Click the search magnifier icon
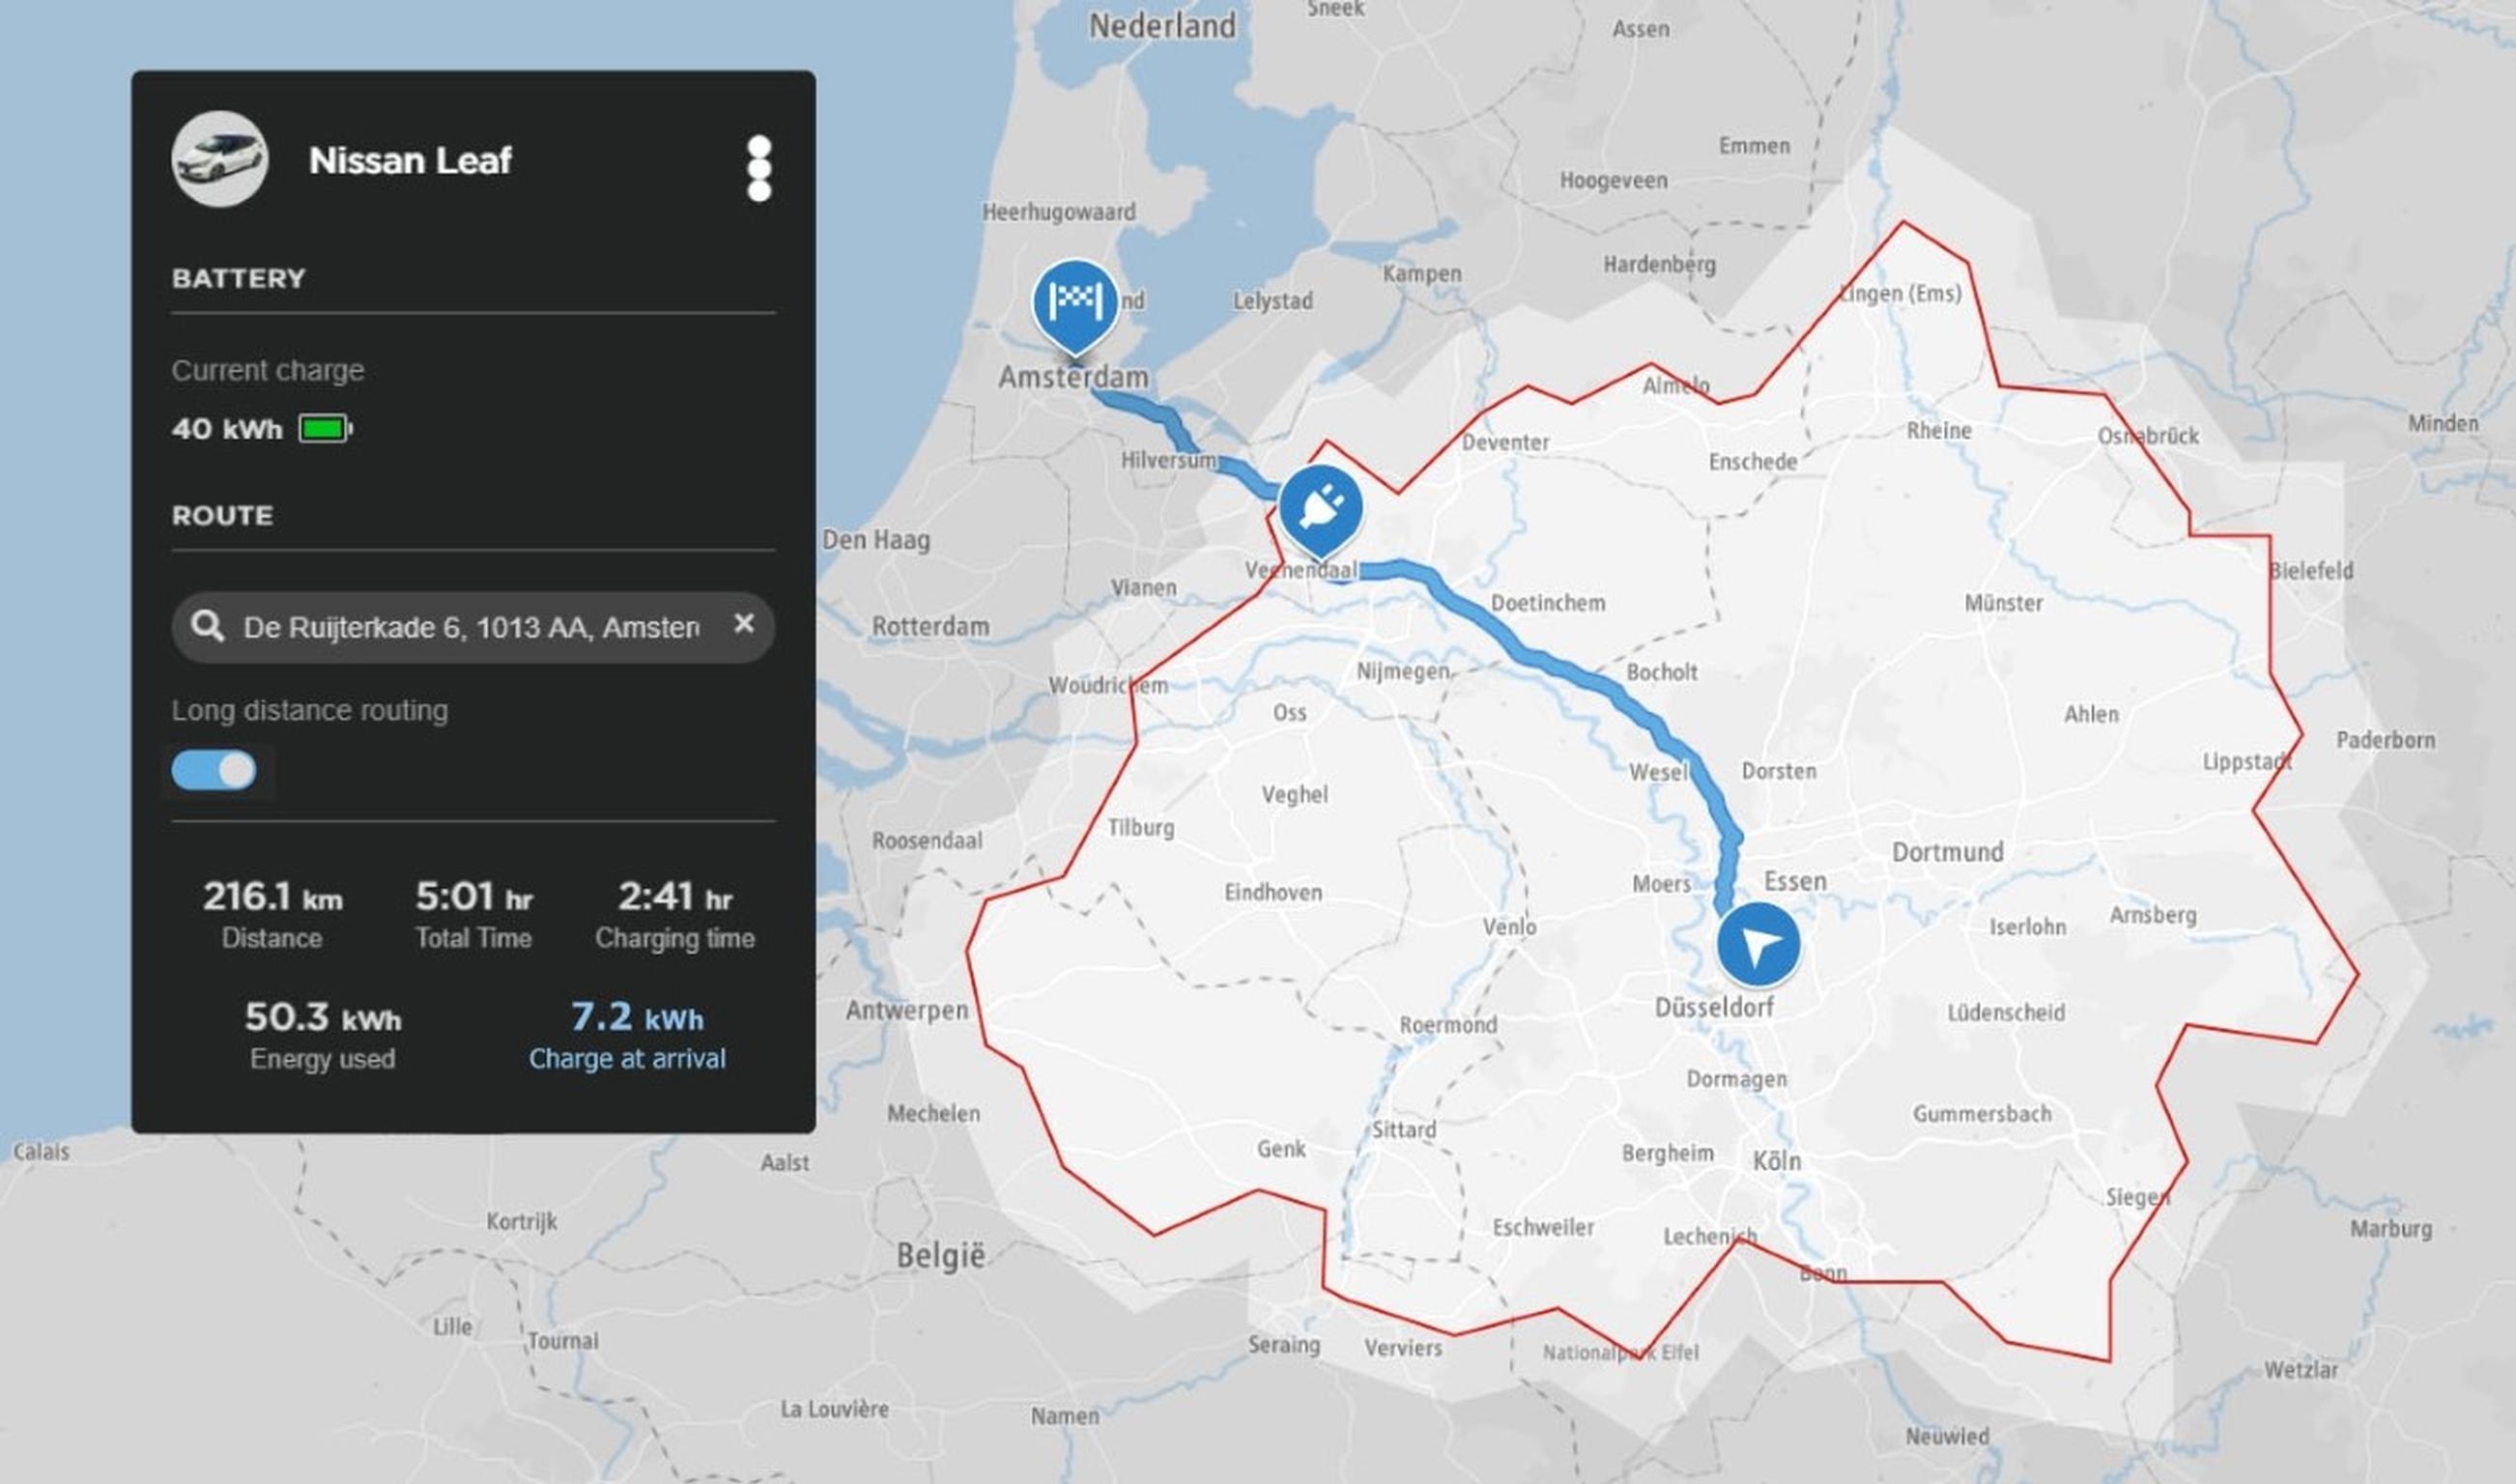This screenshot has height=1484, width=2516. click(x=207, y=626)
